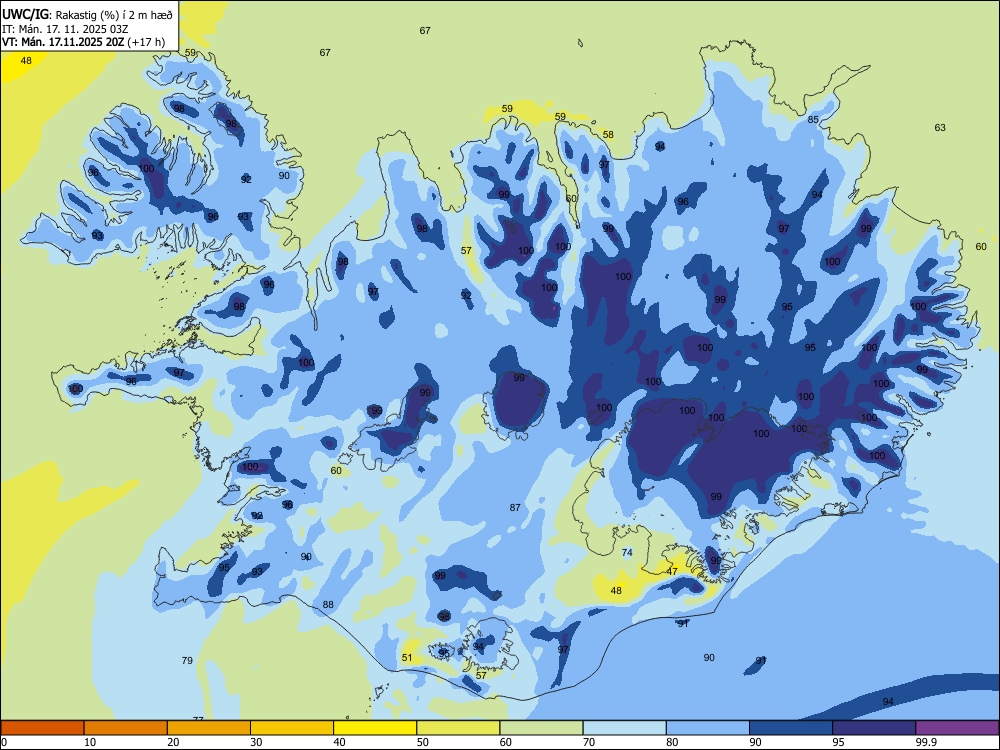The image size is (1000, 750).
Task: Click the title 'UWC/IG: Rakastig (%) í 2 m hæð'
Action: point(87,15)
